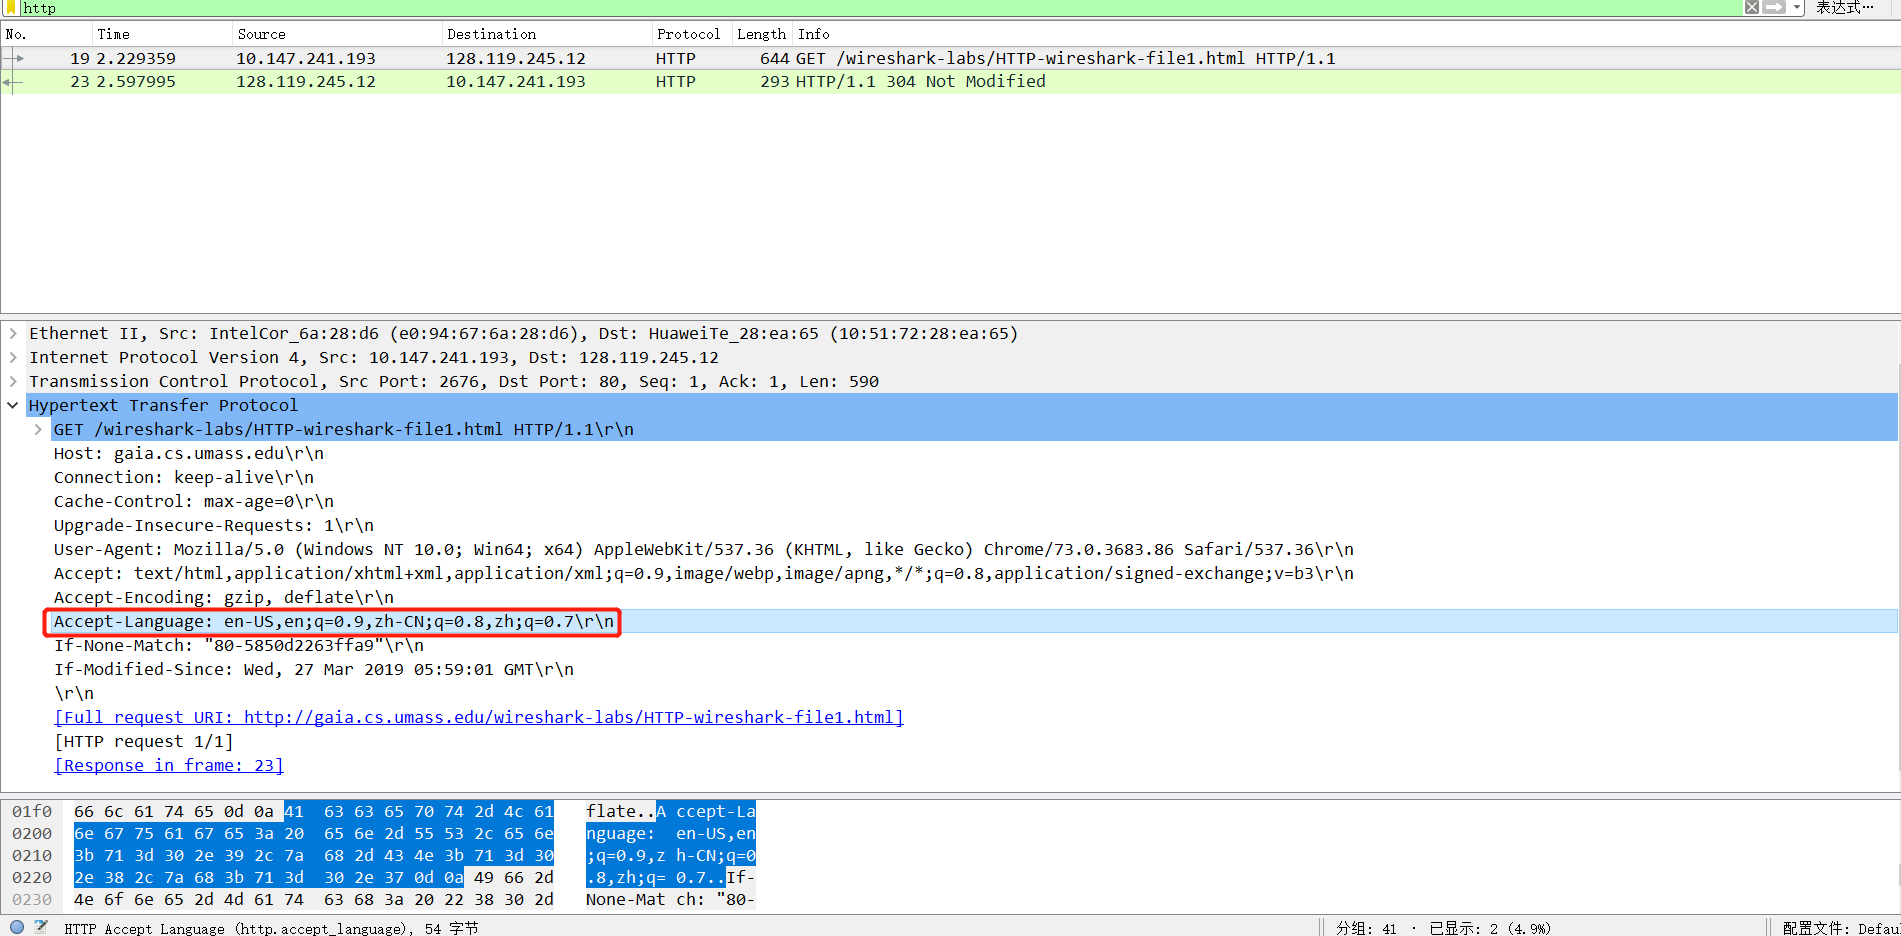
Task: Click the clear display filter X icon
Action: click(x=1752, y=7)
